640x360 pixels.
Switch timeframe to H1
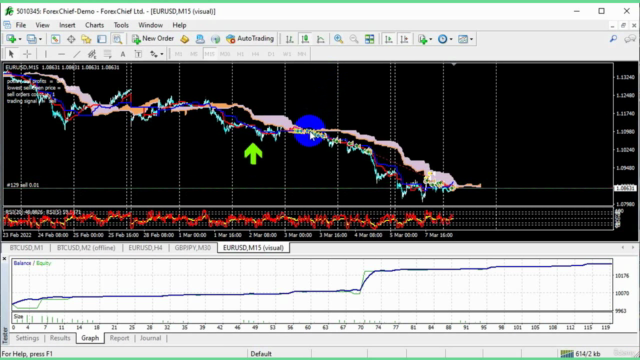[240, 54]
